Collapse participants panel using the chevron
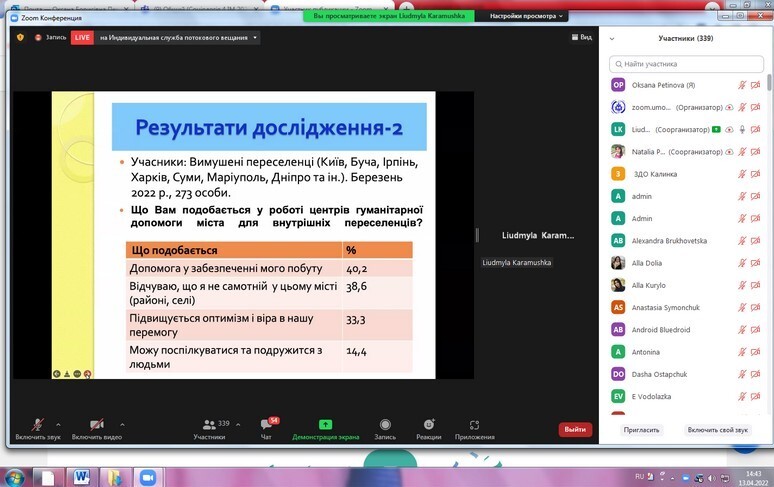Image resolution: width=774 pixels, height=487 pixels. pyautogui.click(x=612, y=38)
